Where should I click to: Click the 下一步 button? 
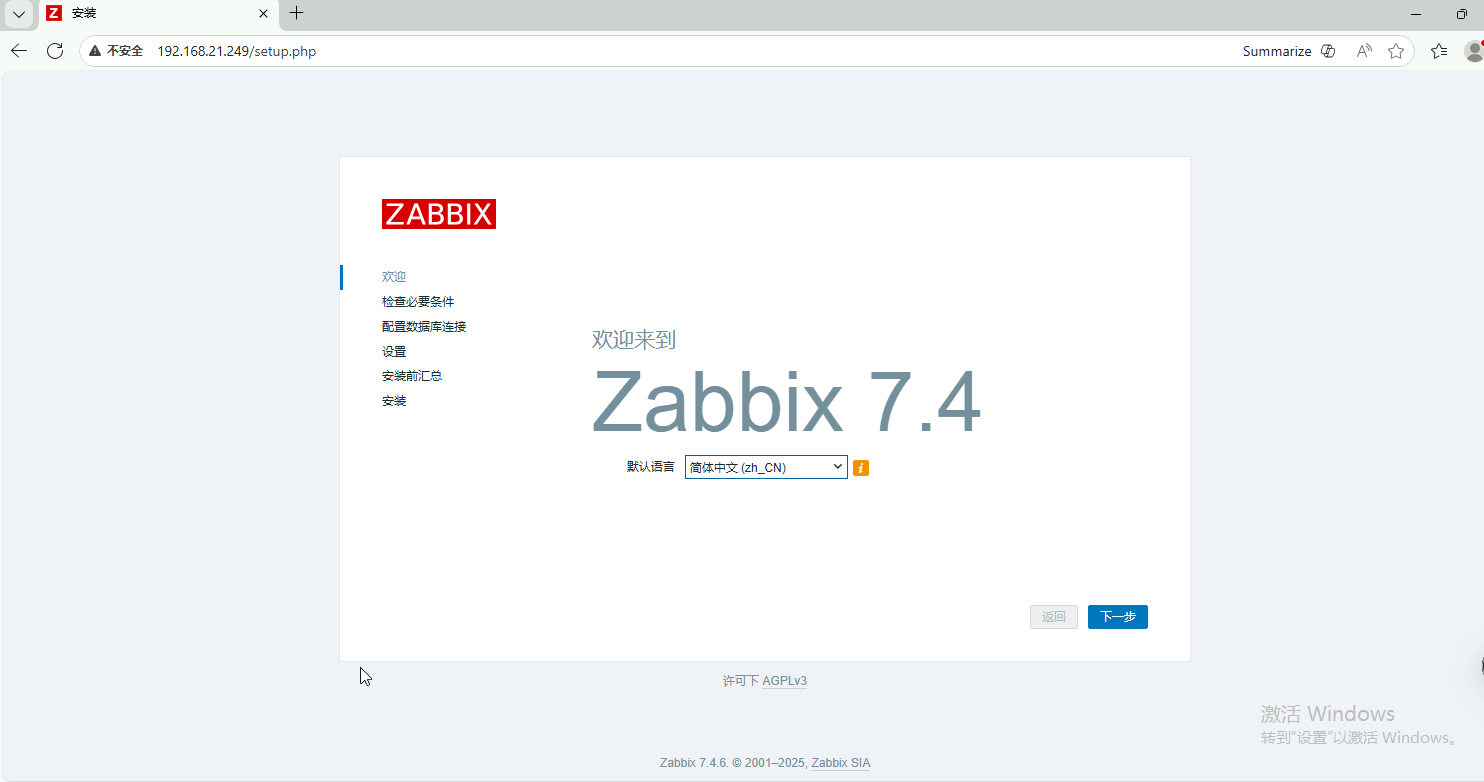(1117, 617)
